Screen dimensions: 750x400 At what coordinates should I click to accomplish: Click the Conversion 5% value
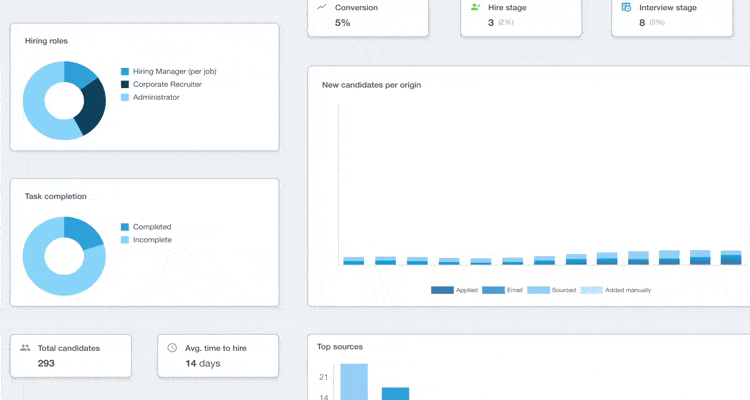(x=342, y=23)
